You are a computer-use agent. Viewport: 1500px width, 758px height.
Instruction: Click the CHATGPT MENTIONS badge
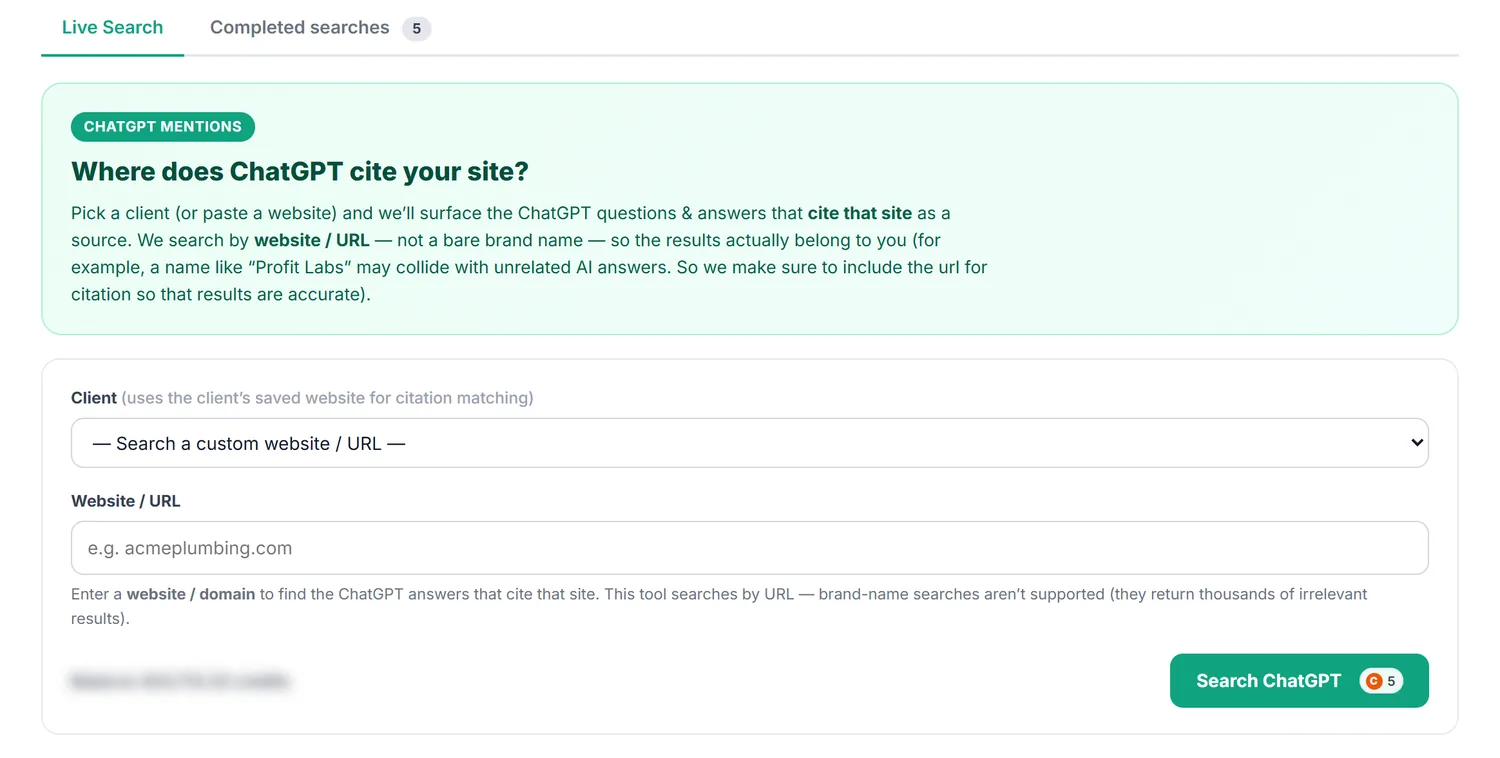pyautogui.click(x=163, y=127)
